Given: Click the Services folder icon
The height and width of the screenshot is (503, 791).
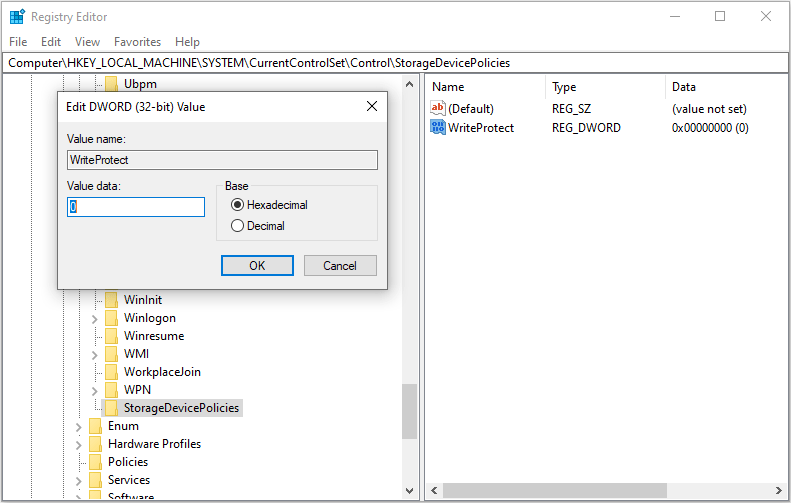Looking at the screenshot, I should 95,480.
